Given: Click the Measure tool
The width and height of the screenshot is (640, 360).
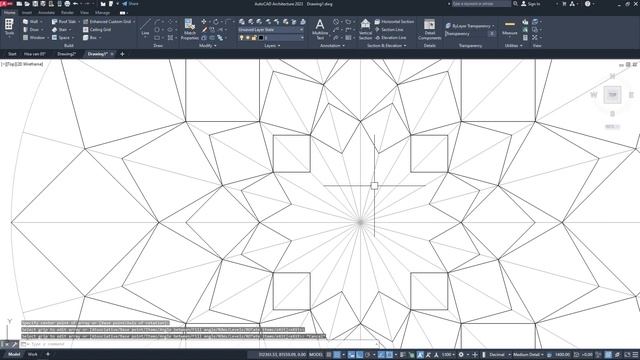Looking at the screenshot, I should [x=509, y=28].
